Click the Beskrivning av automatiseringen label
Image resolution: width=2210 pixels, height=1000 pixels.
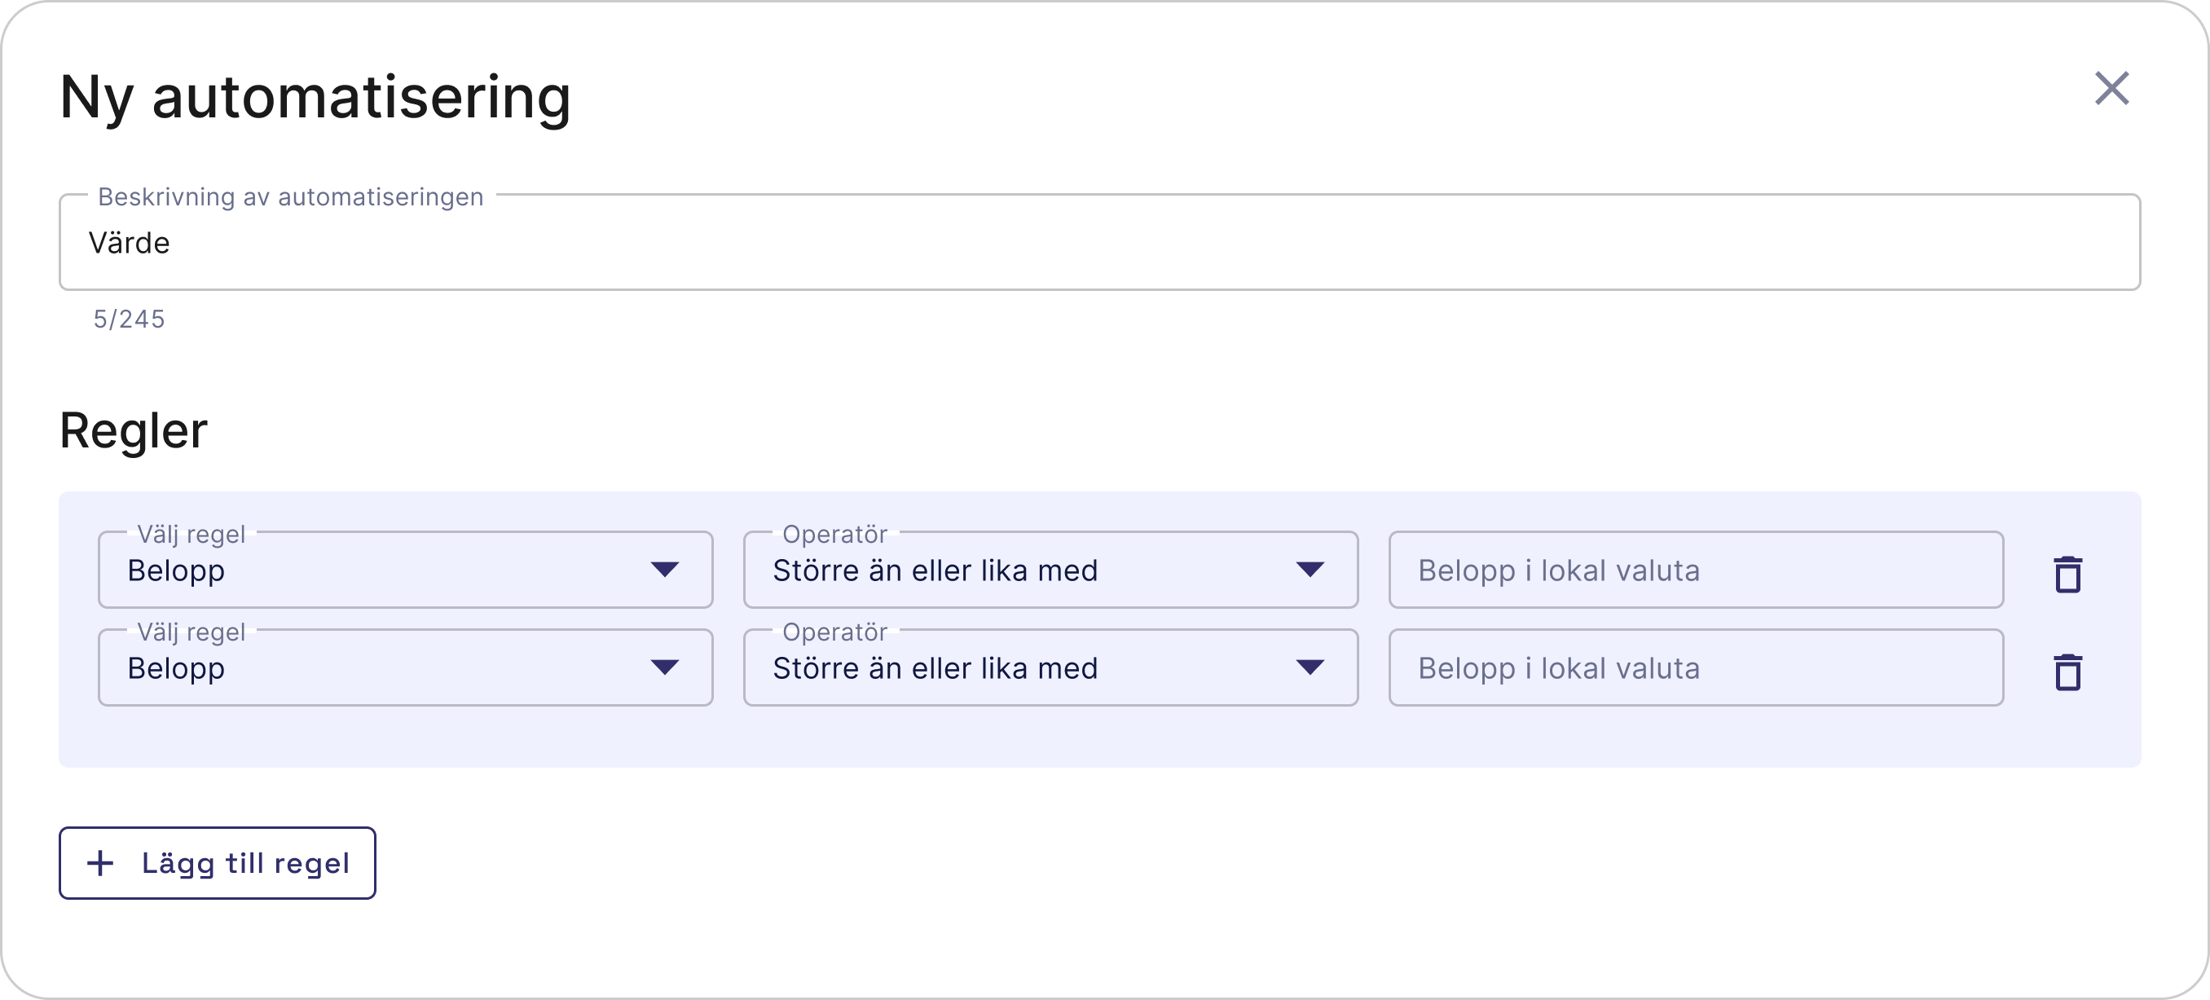(291, 197)
